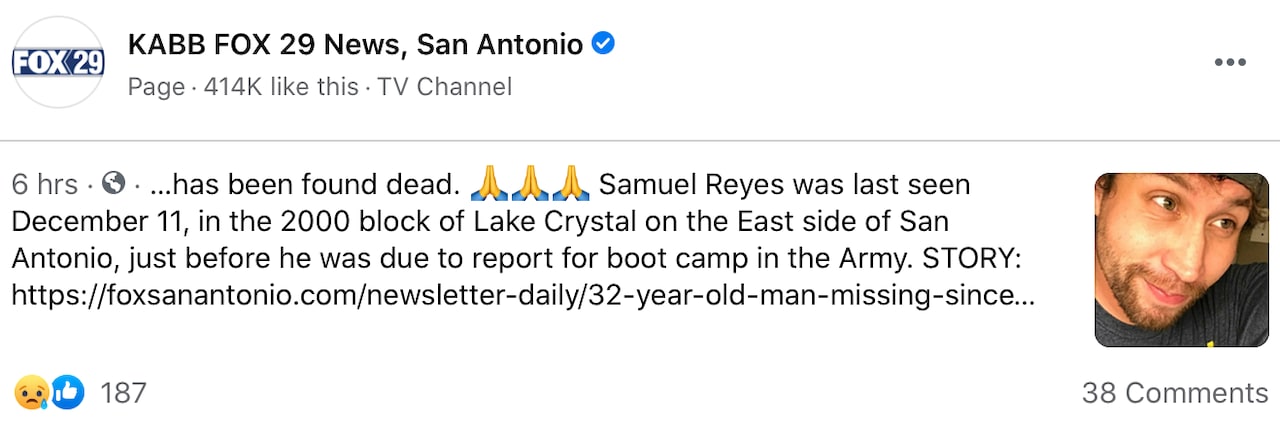Image resolution: width=1280 pixels, height=429 pixels.
Task: Click the globe public audience icon
Action: pyautogui.click(x=114, y=184)
